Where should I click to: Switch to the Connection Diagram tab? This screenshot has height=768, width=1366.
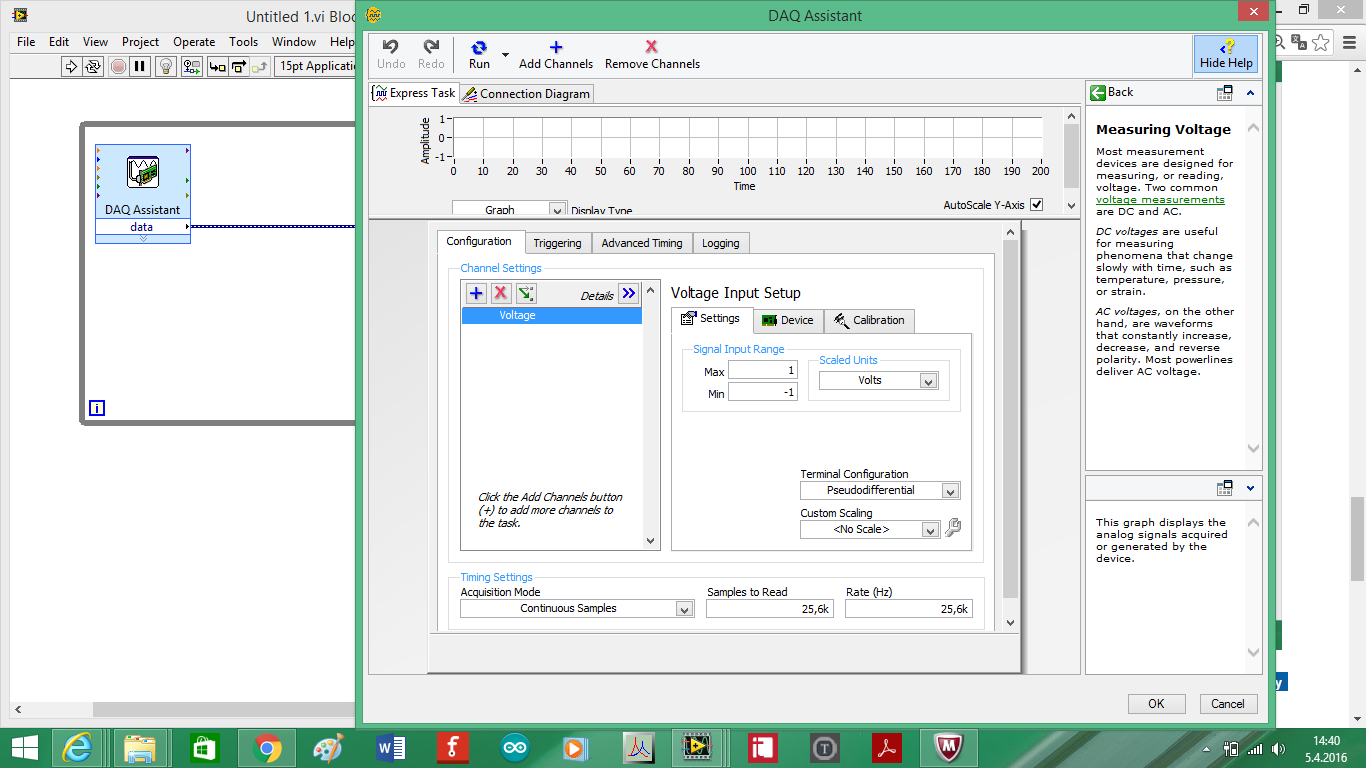click(x=527, y=93)
